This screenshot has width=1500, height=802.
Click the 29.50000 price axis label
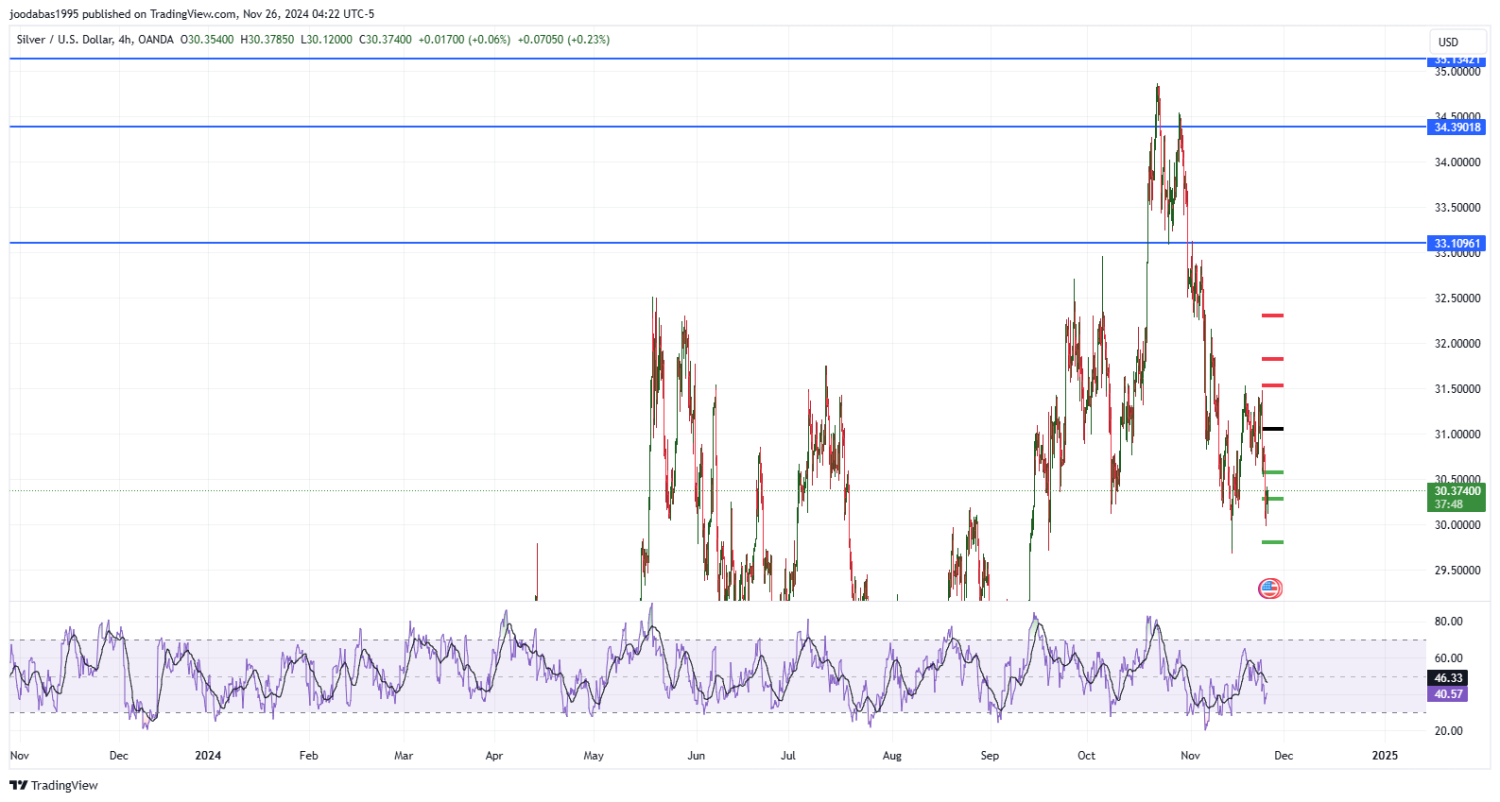point(1458,571)
